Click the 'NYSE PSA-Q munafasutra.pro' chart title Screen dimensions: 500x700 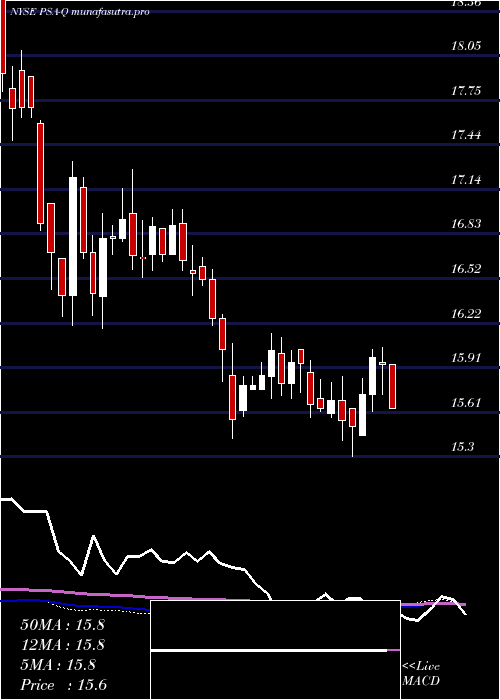(x=79, y=12)
